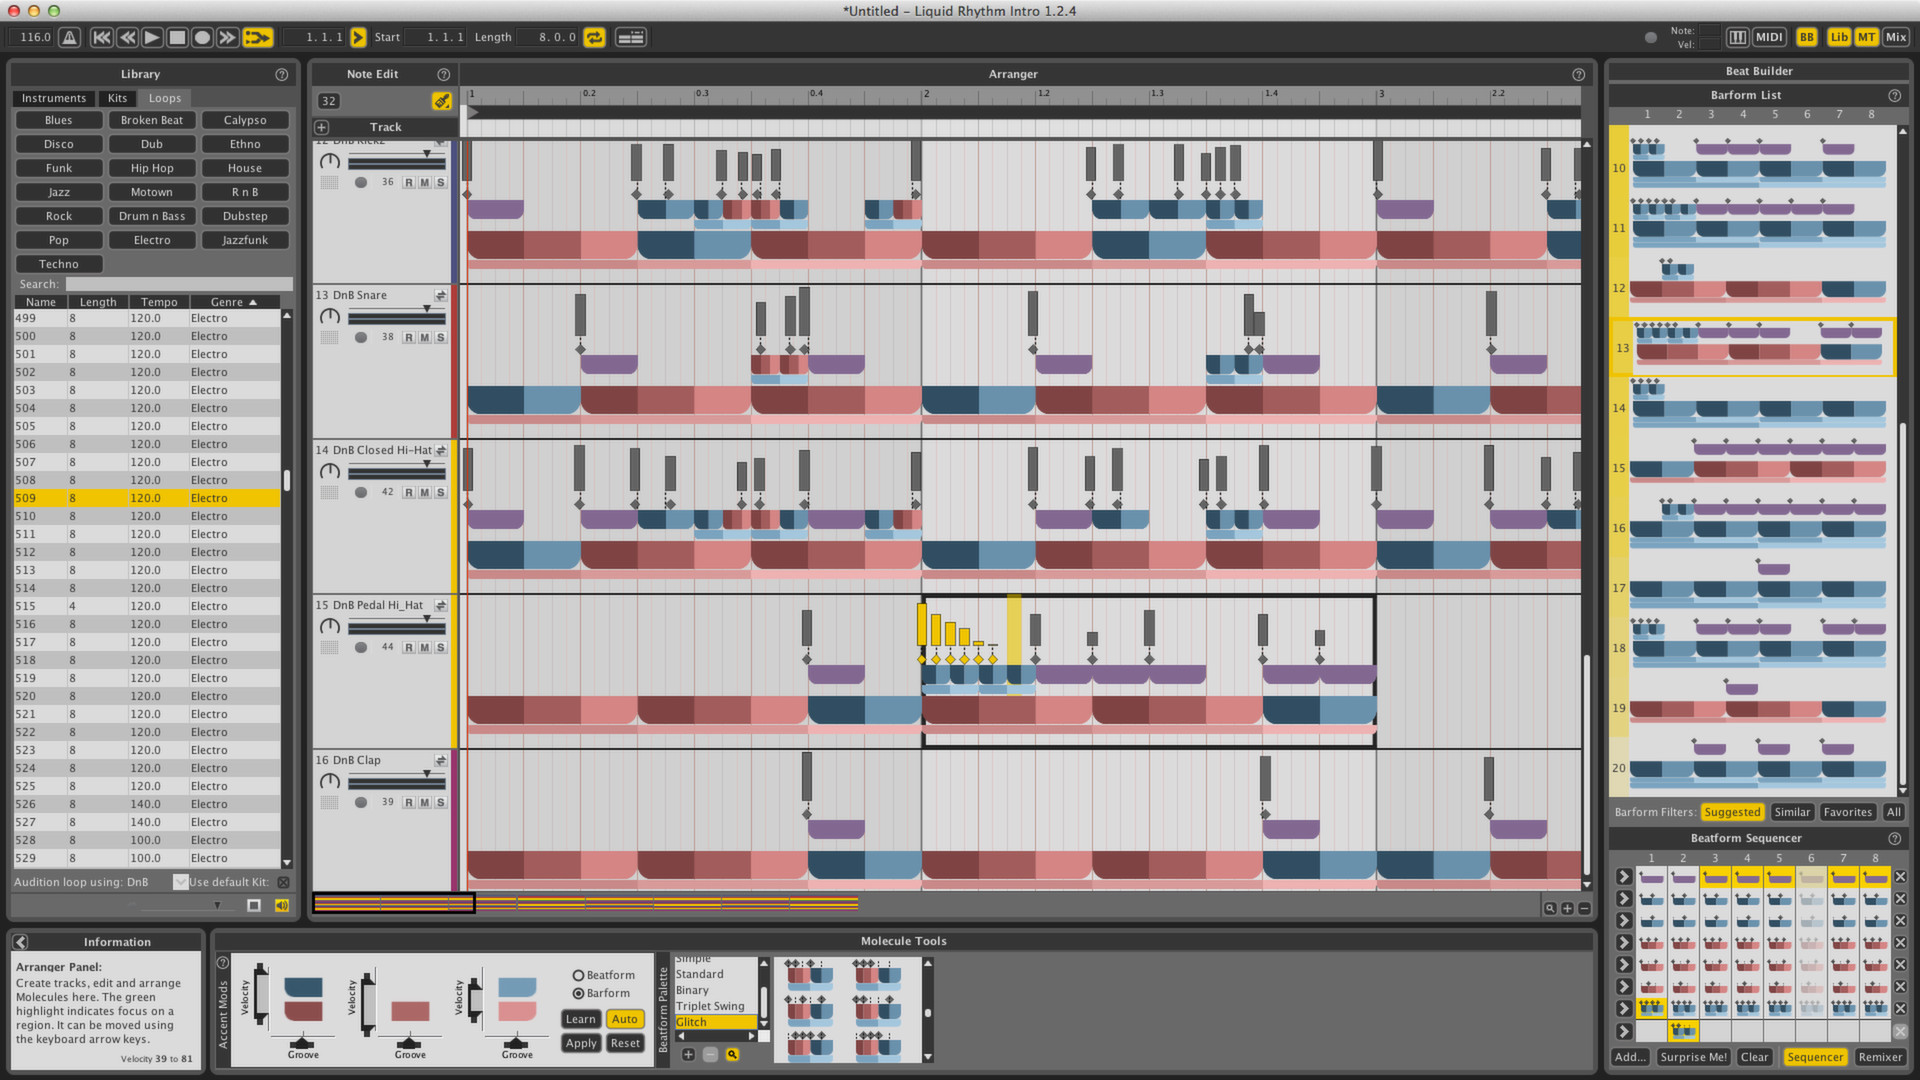Screen dimensions: 1920x1080
Task: Solo the DnB Clap track
Action: [x=438, y=801]
